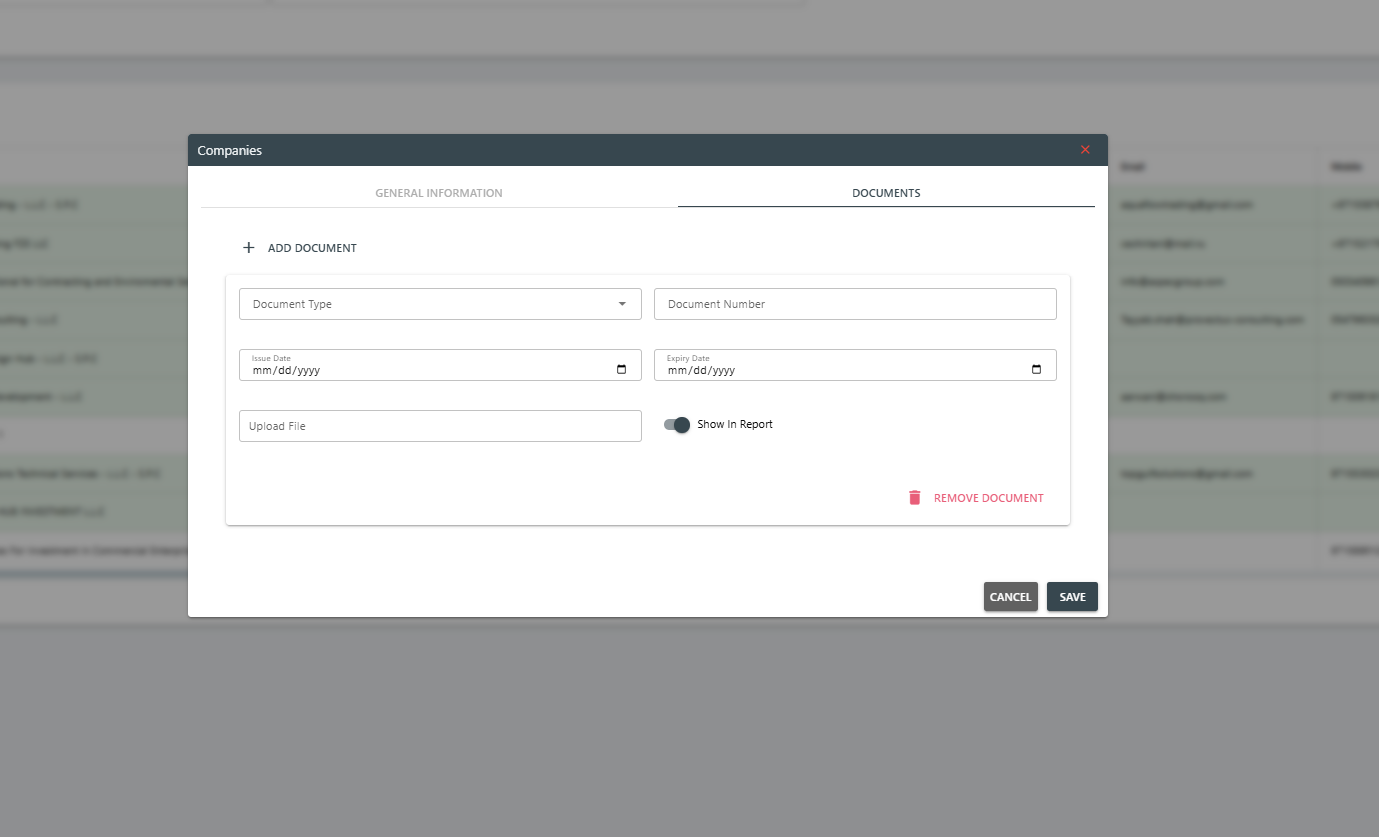The height and width of the screenshot is (837, 1379).
Task: Toggle the Show In Report switch
Action: pyautogui.click(x=677, y=425)
